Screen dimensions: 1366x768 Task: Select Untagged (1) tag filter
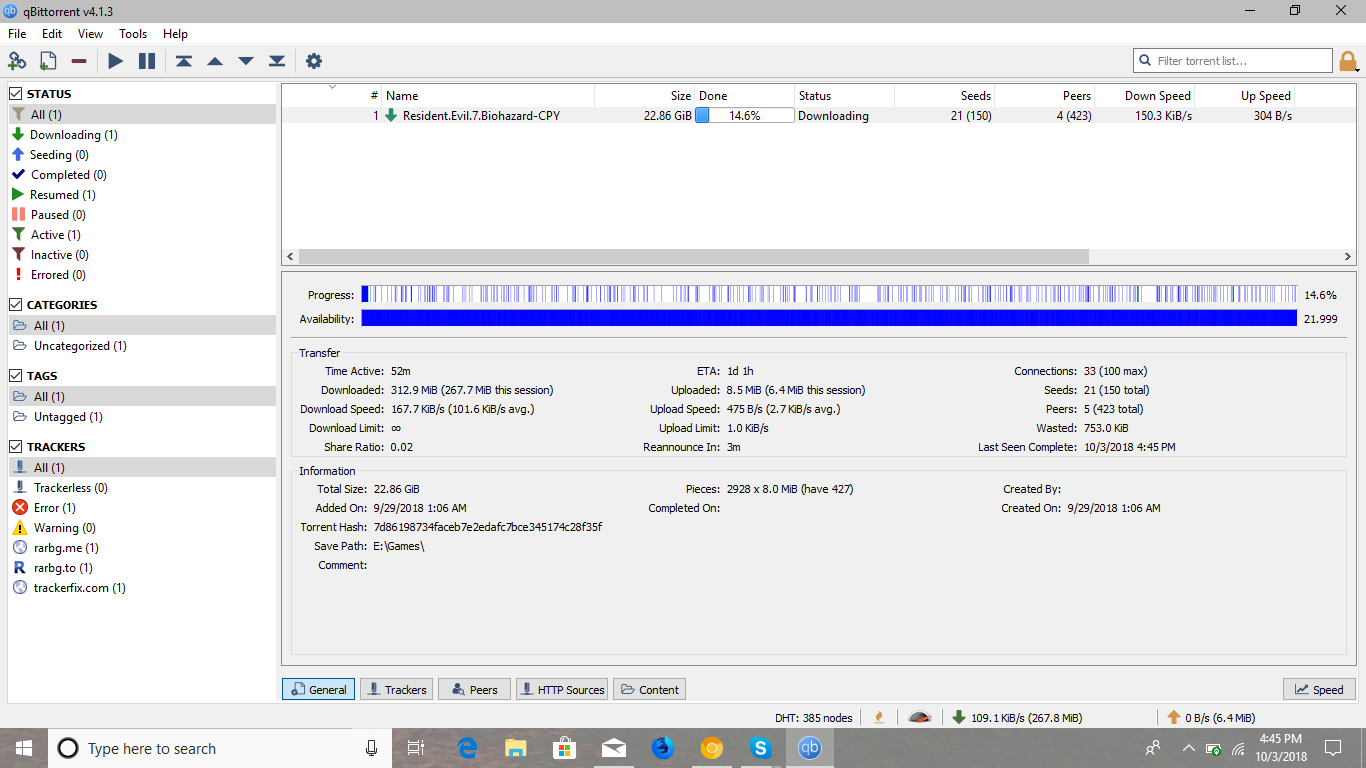(142, 417)
